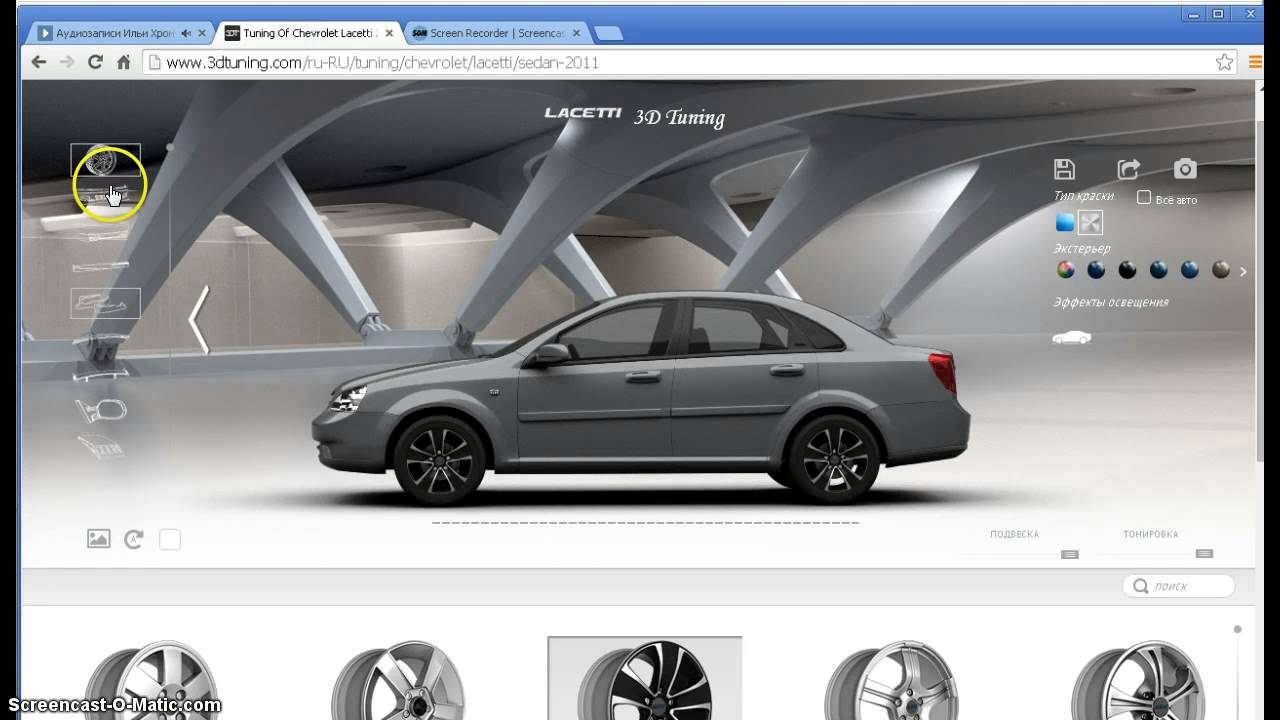
Task: Select the second silver wheel thumbnail
Action: coord(398,680)
